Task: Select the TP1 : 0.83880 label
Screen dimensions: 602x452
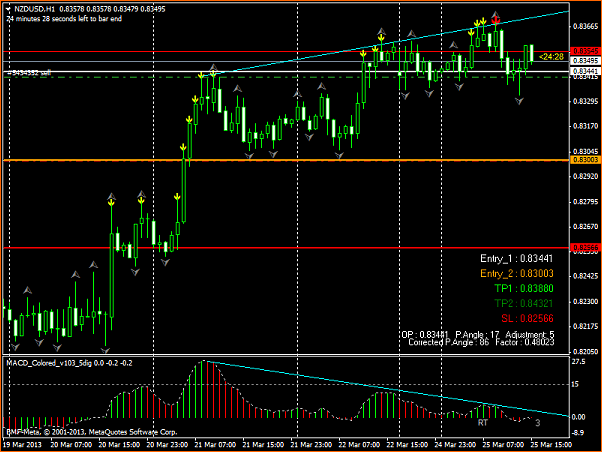Action: pos(524,288)
